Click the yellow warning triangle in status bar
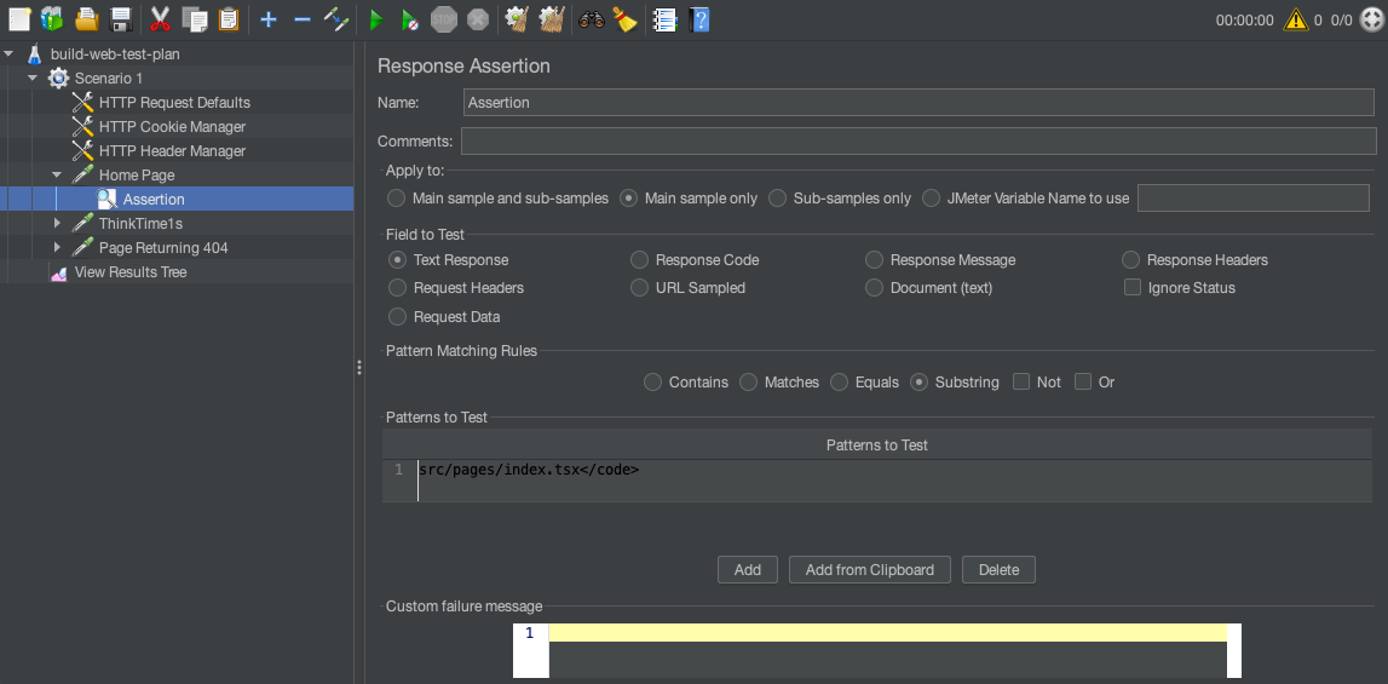The height and width of the screenshot is (684, 1388). pos(1298,17)
